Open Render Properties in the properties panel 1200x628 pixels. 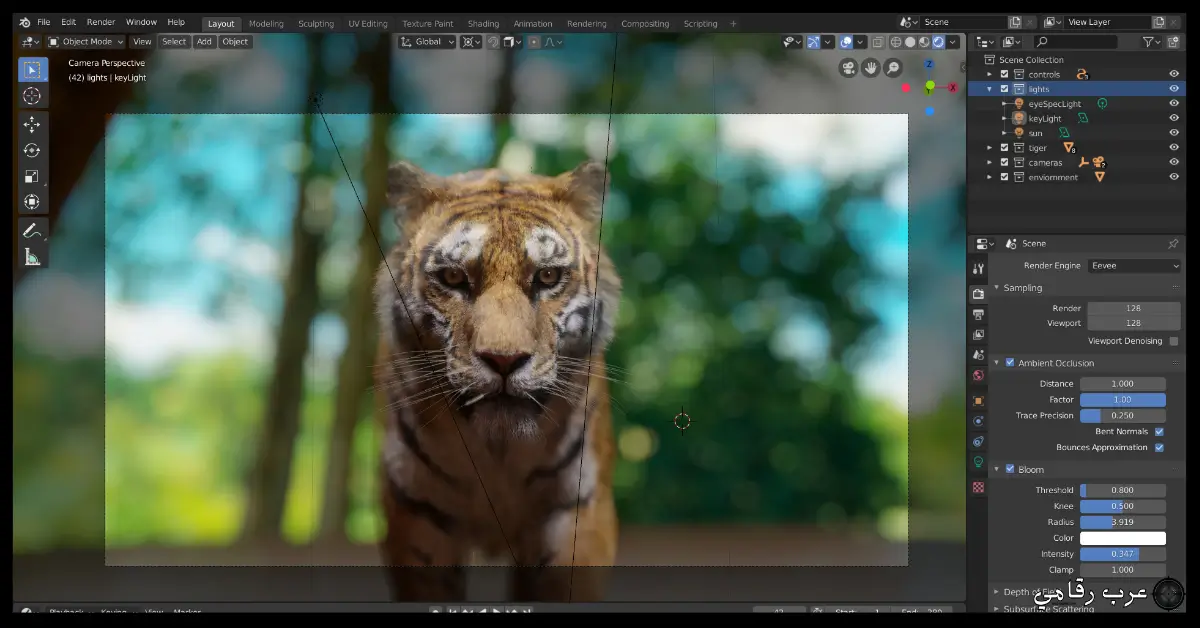click(978, 293)
